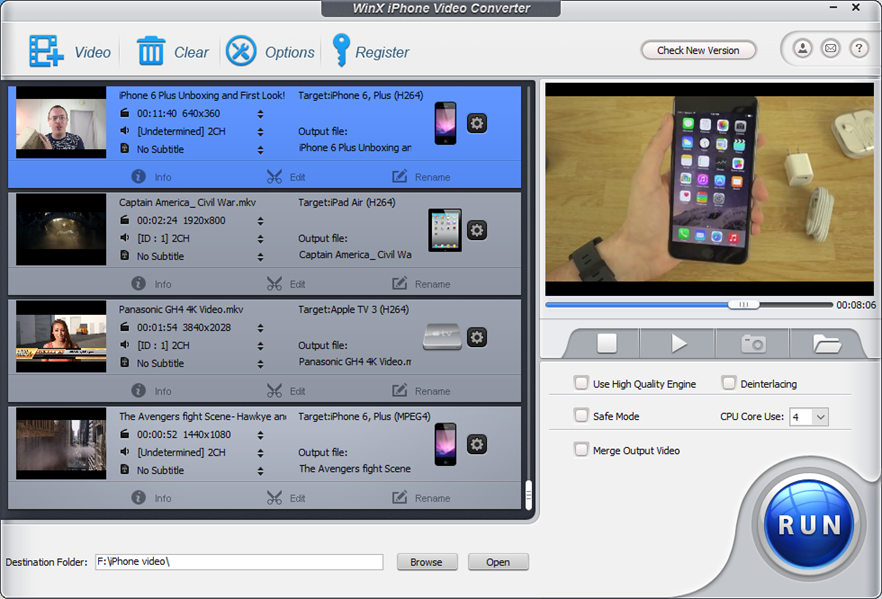This screenshot has width=882, height=599.
Task: Open the destination folder
Action: point(498,562)
